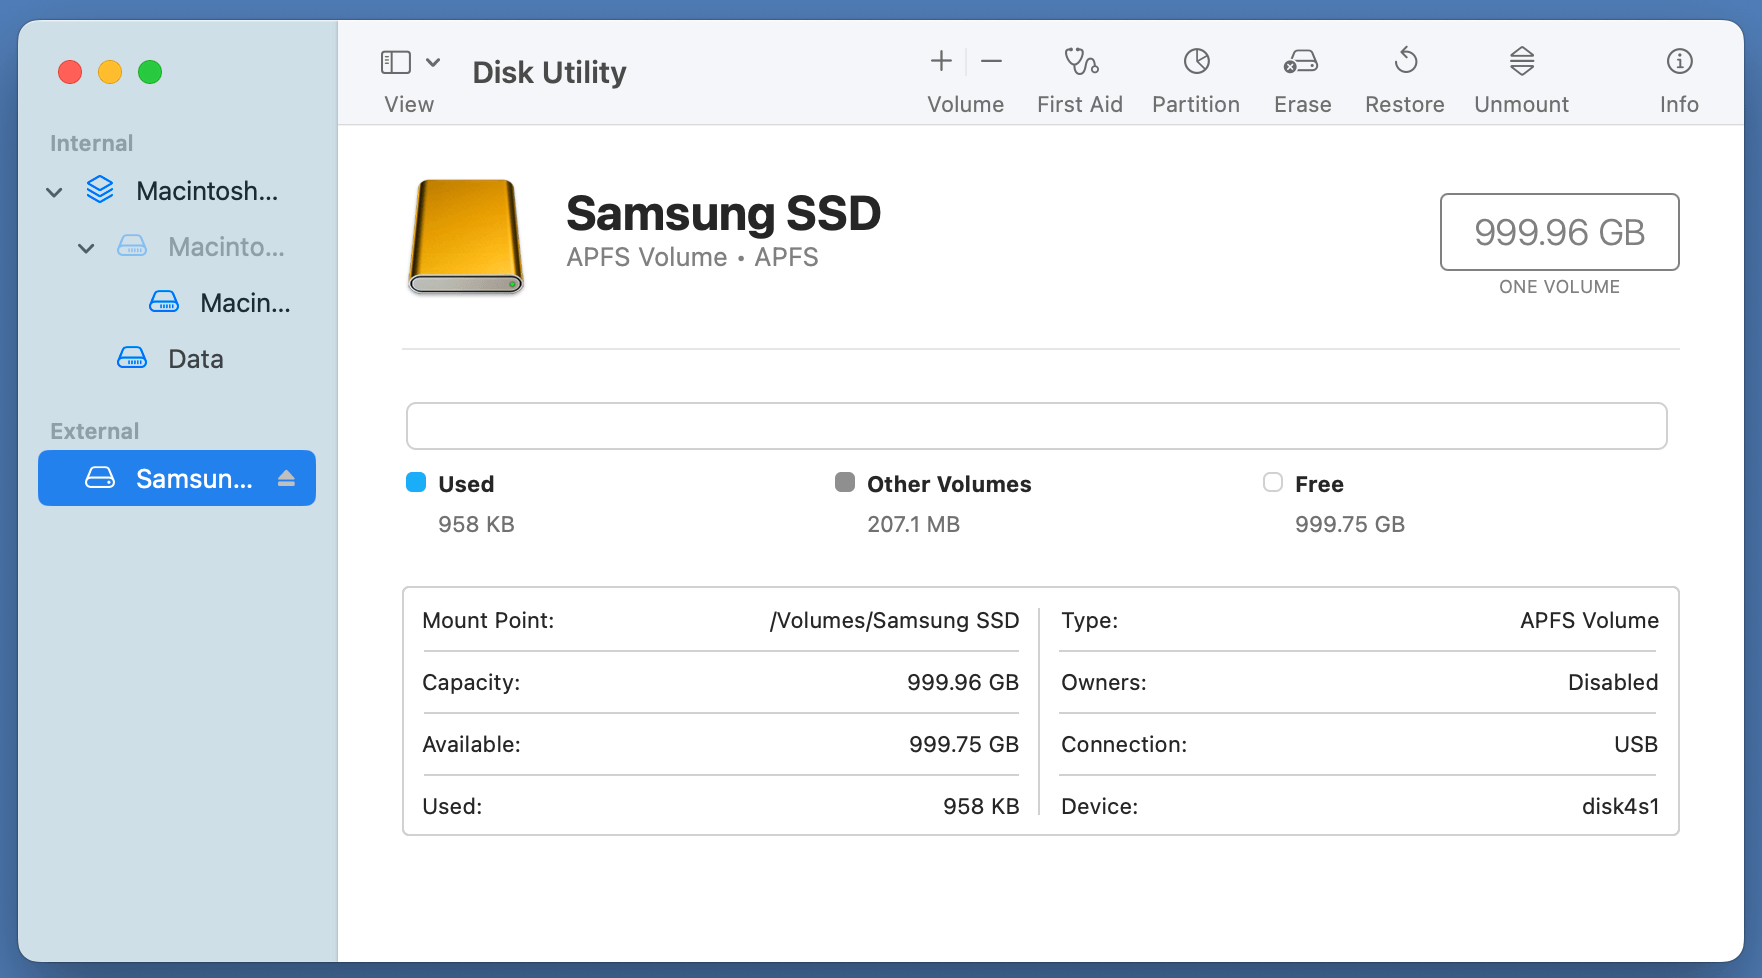Click the sidebar View icon
Image resolution: width=1762 pixels, height=978 pixels.
396,61
